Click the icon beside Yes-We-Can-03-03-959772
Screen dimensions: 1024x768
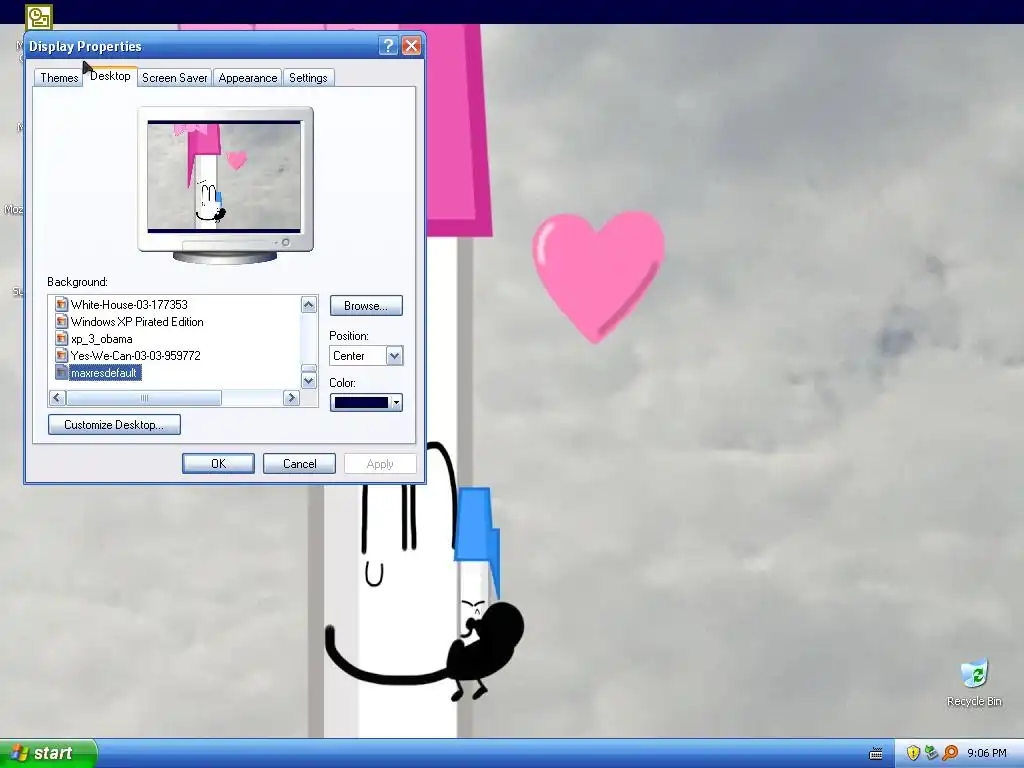(x=61, y=355)
